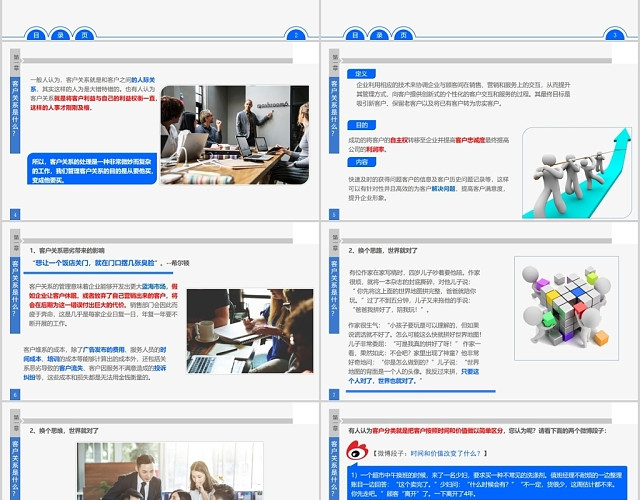Open the business team photo with man in suit
This screenshot has width=640, height=500.
pyautogui.click(x=170, y=471)
